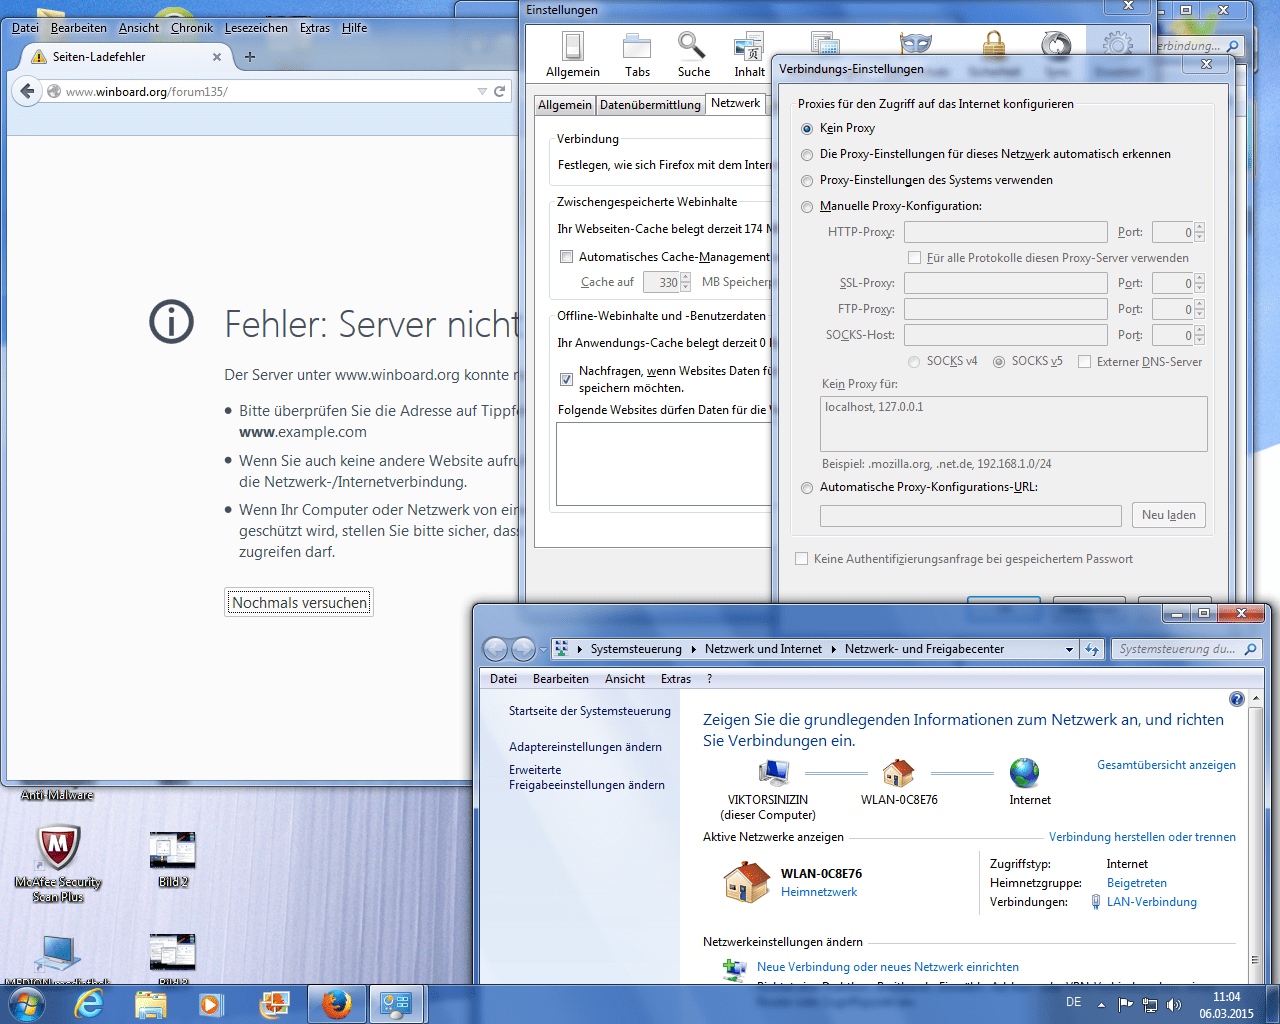Open the Ansicht menu in Systemsteuerung window
1280x1024 pixels.
625,679
